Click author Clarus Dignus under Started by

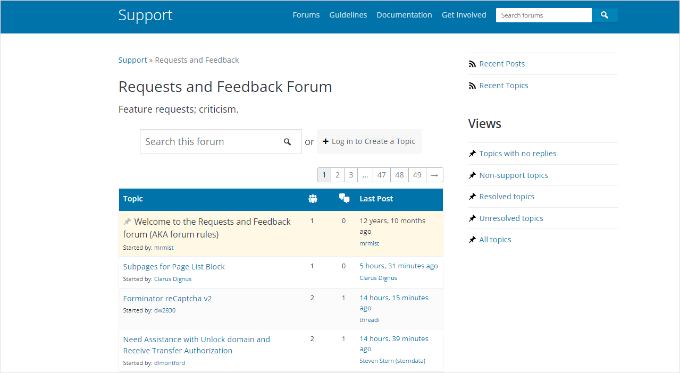[x=173, y=279]
